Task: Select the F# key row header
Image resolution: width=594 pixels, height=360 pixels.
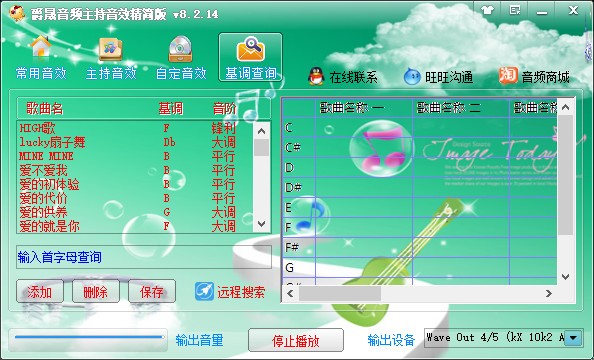Action: pos(299,247)
